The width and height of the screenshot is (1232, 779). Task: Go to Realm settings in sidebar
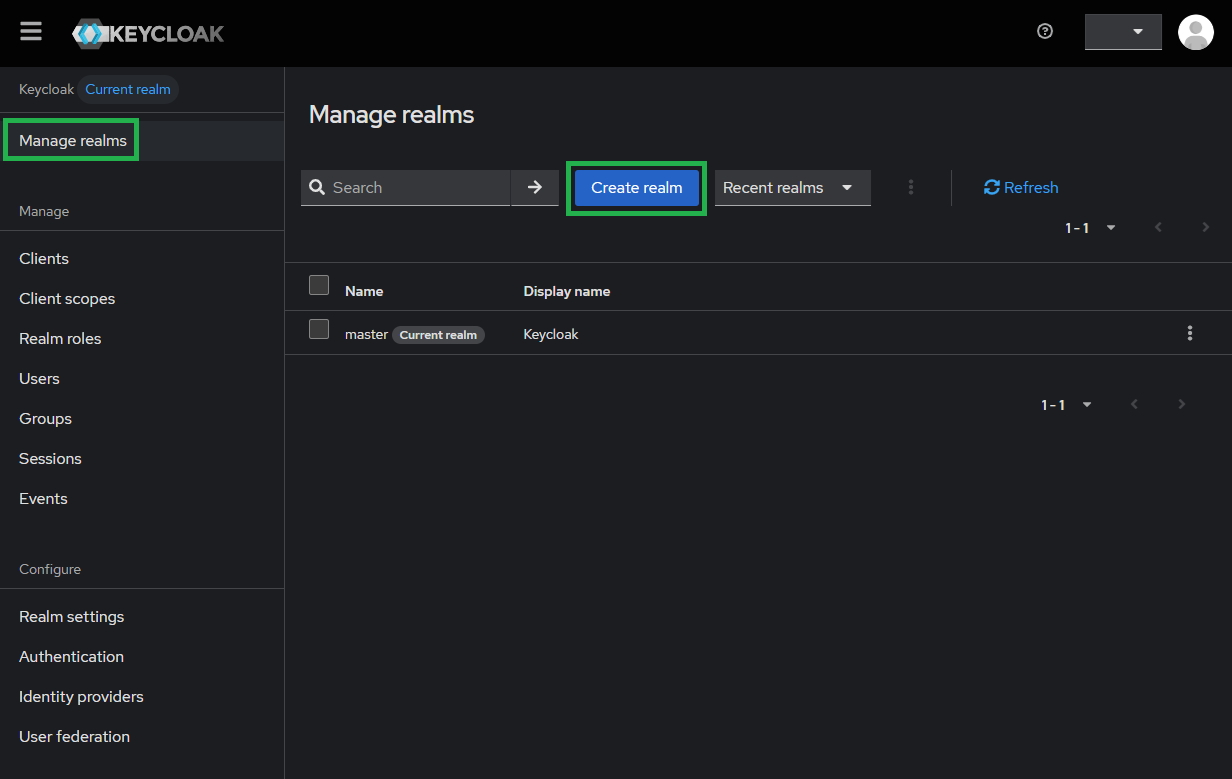72,616
